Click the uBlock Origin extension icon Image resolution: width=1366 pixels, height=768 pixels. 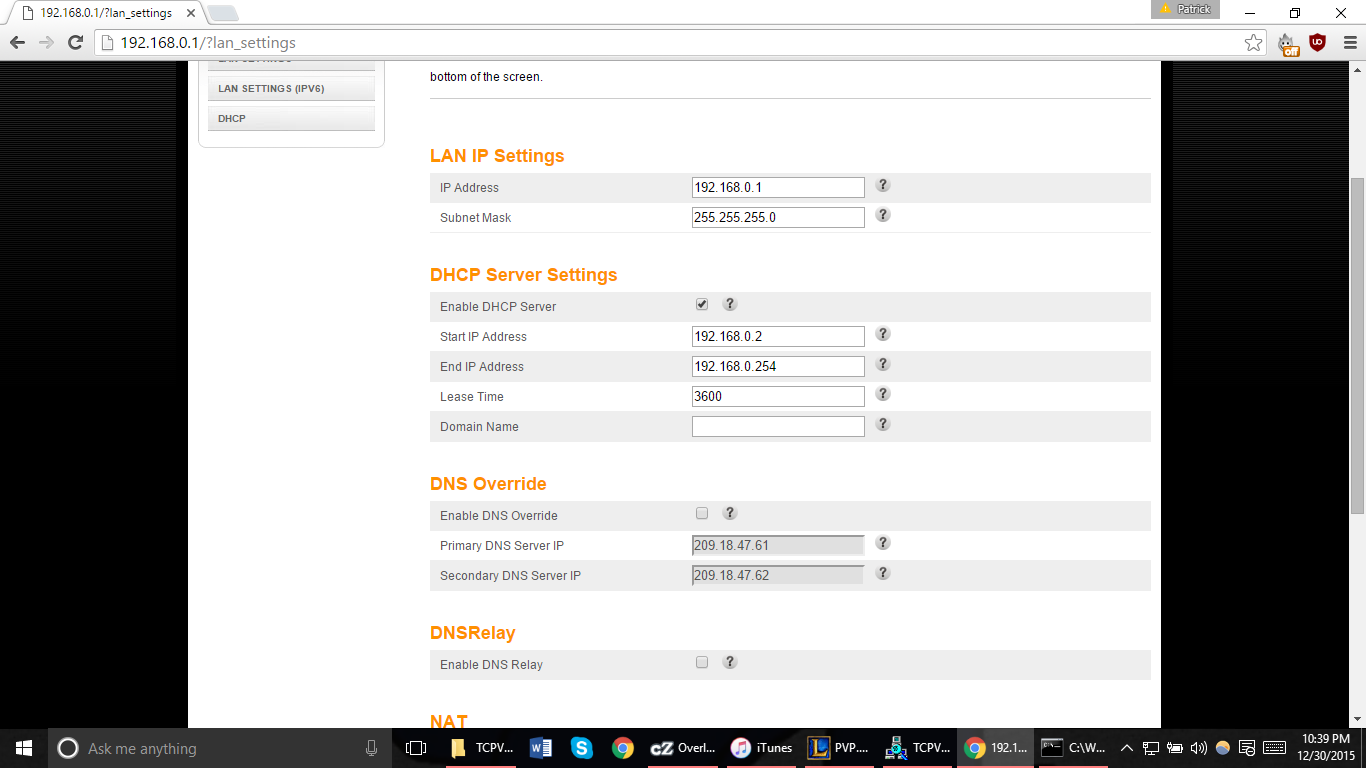click(x=1317, y=43)
